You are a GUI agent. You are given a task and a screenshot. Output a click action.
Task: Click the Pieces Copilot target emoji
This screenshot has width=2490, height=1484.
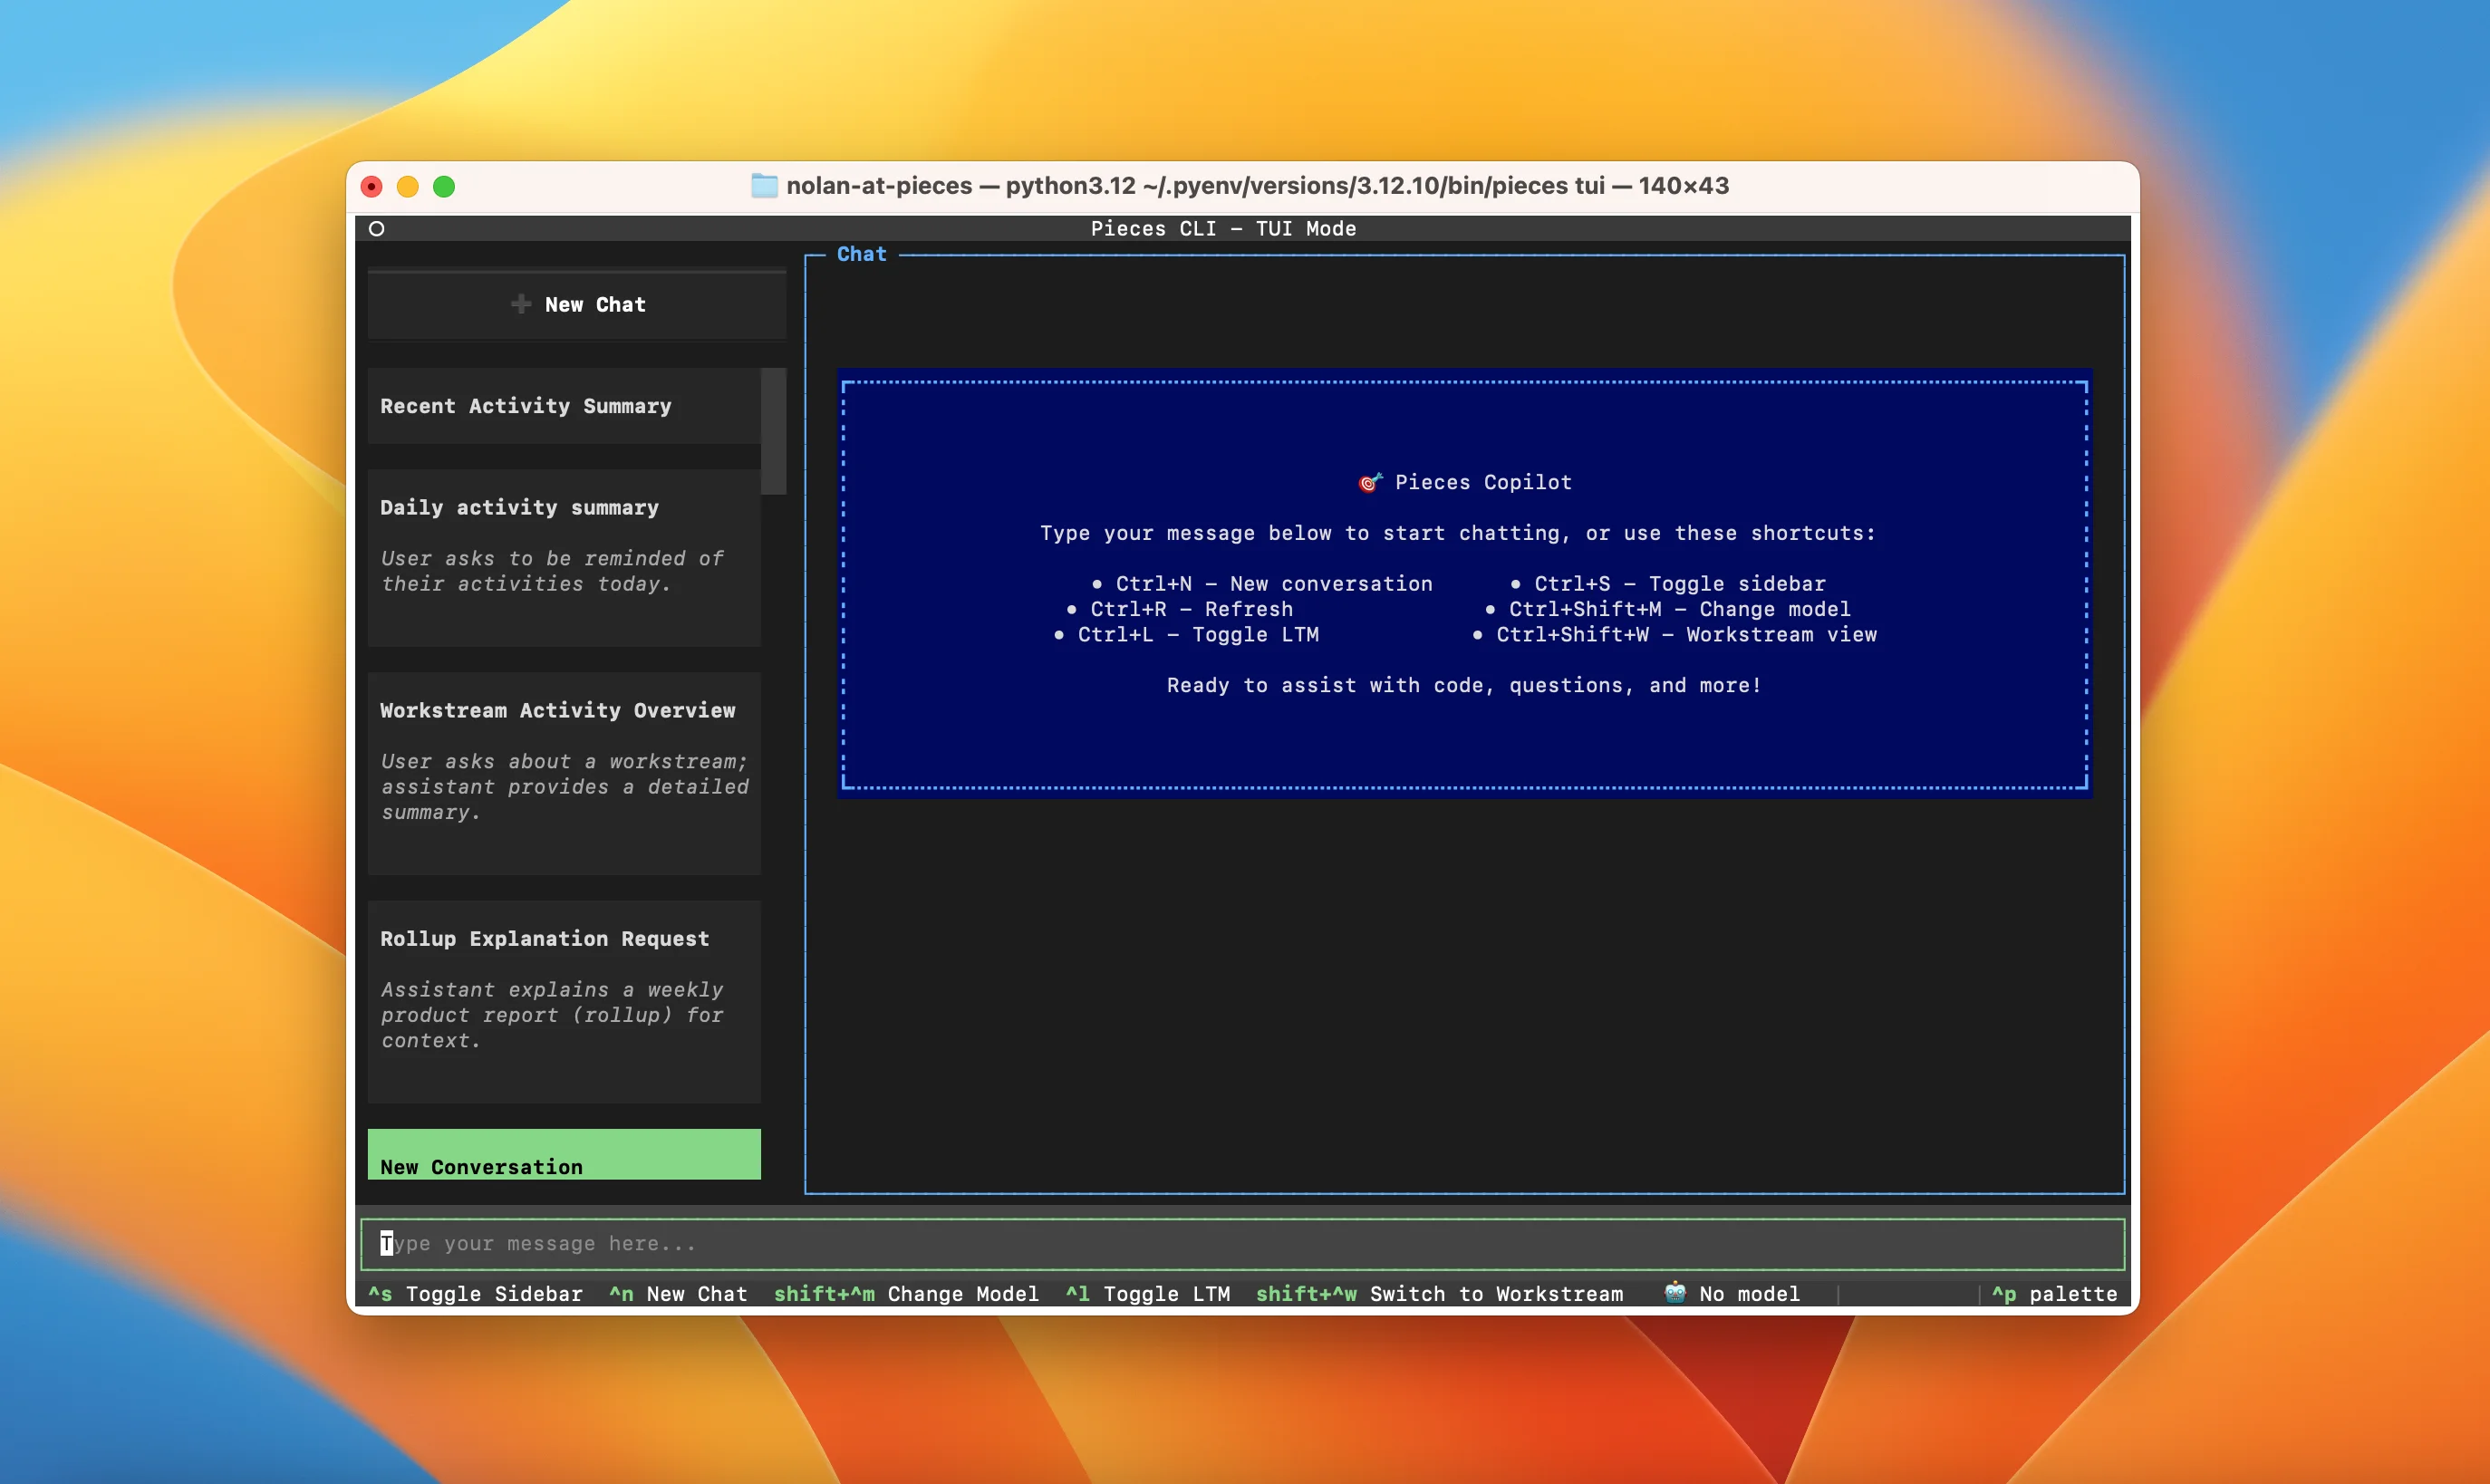1370,483
